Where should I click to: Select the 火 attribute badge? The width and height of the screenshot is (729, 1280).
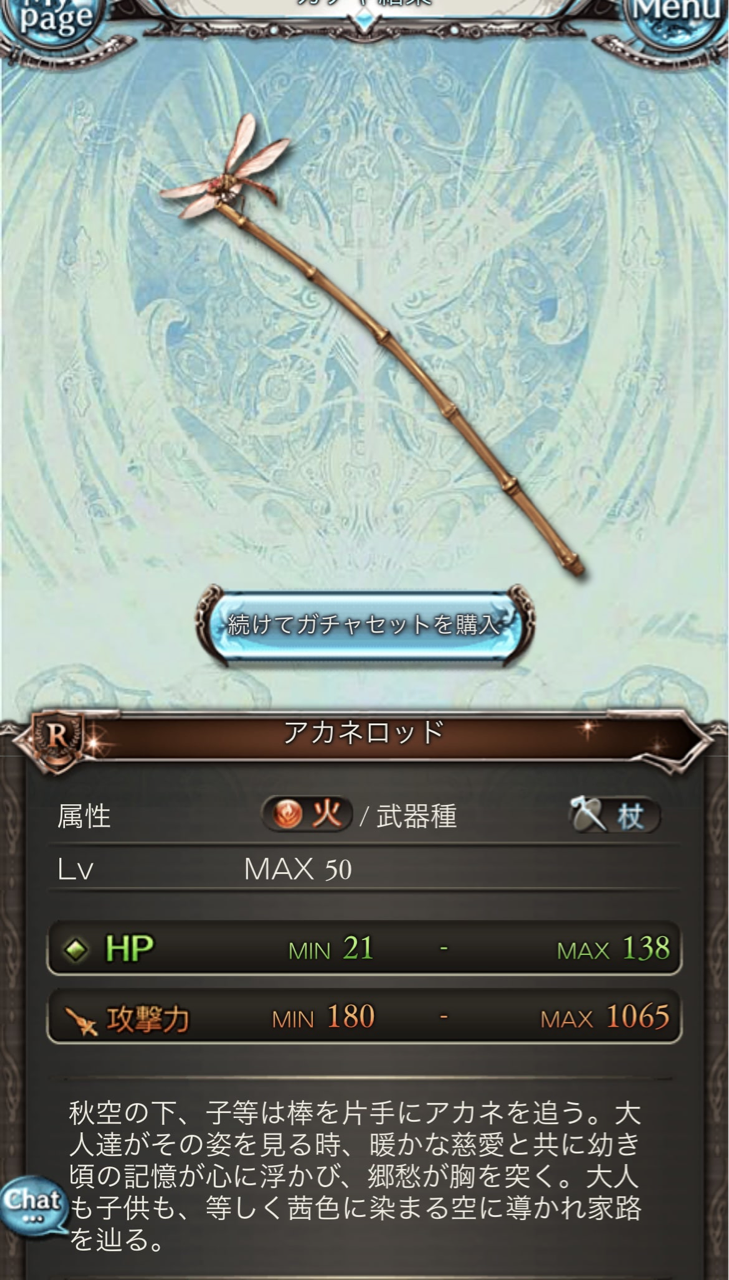point(307,815)
